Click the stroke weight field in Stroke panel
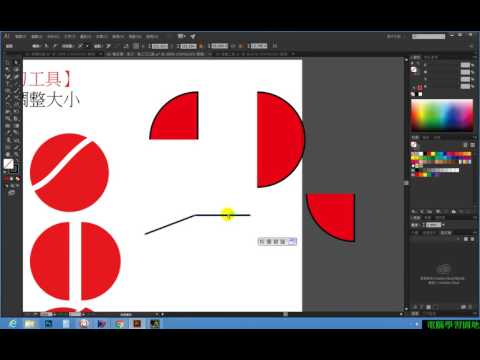The image size is (480, 360). click(433, 225)
